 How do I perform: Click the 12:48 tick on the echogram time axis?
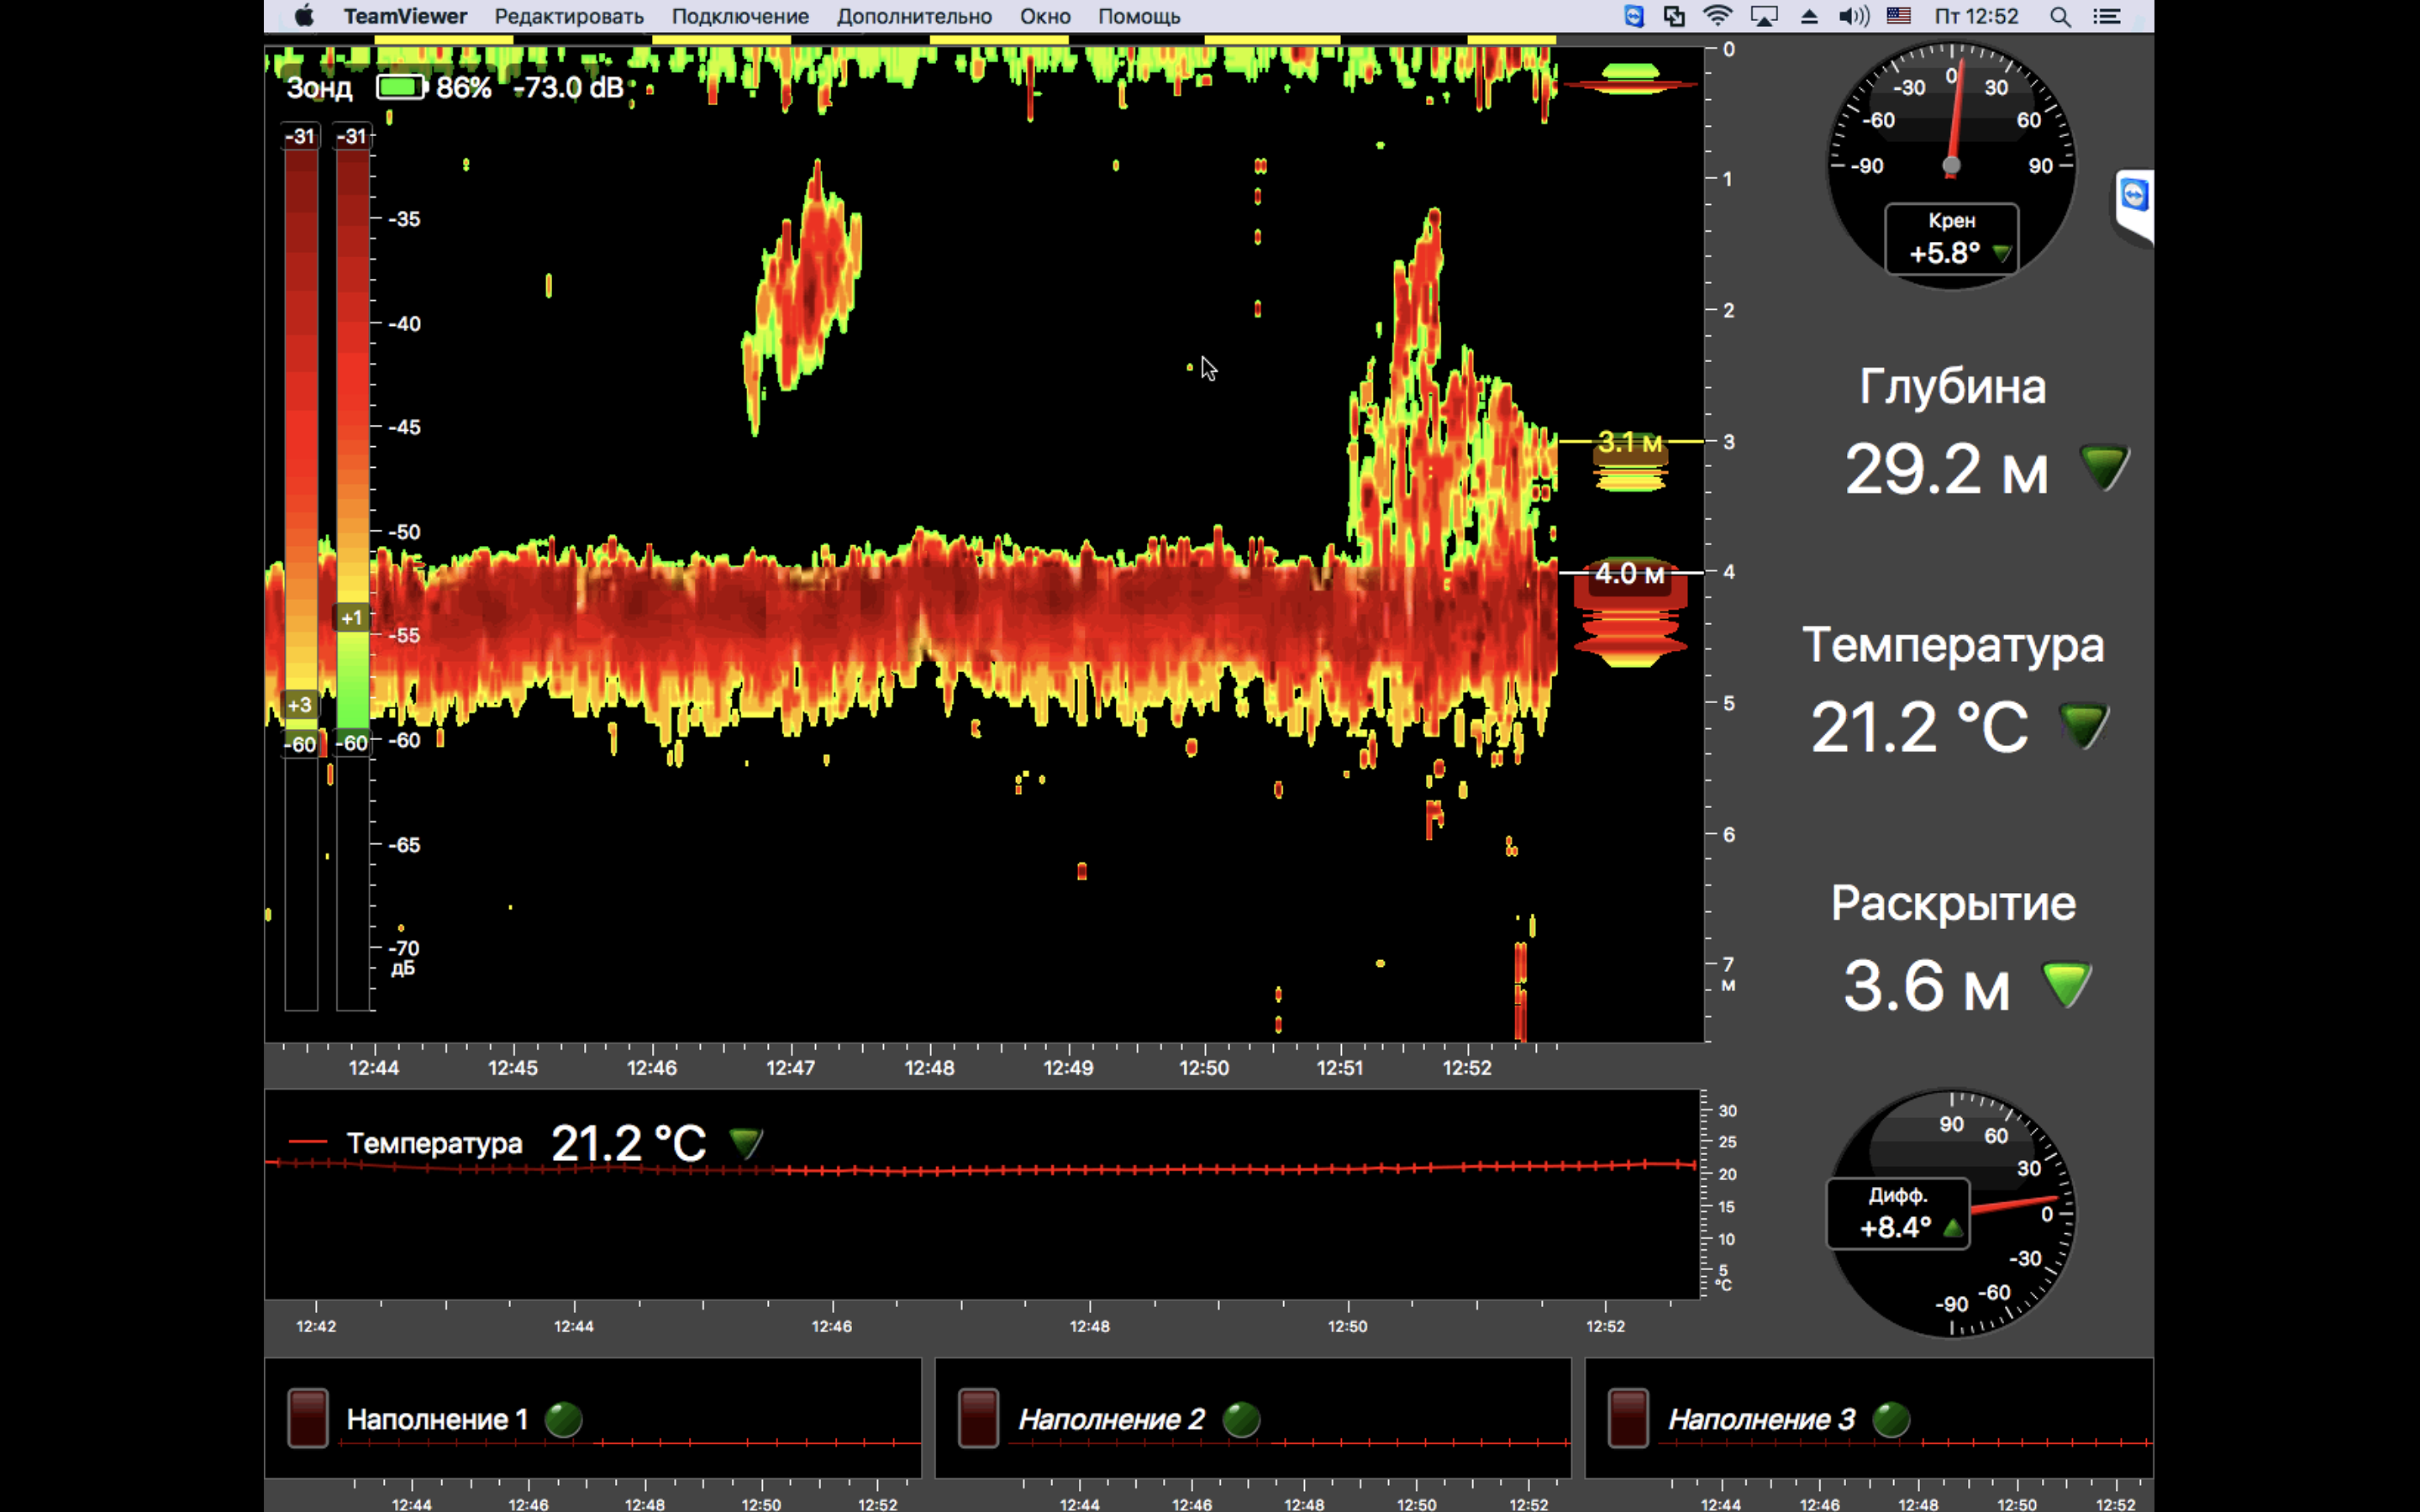point(929,1066)
